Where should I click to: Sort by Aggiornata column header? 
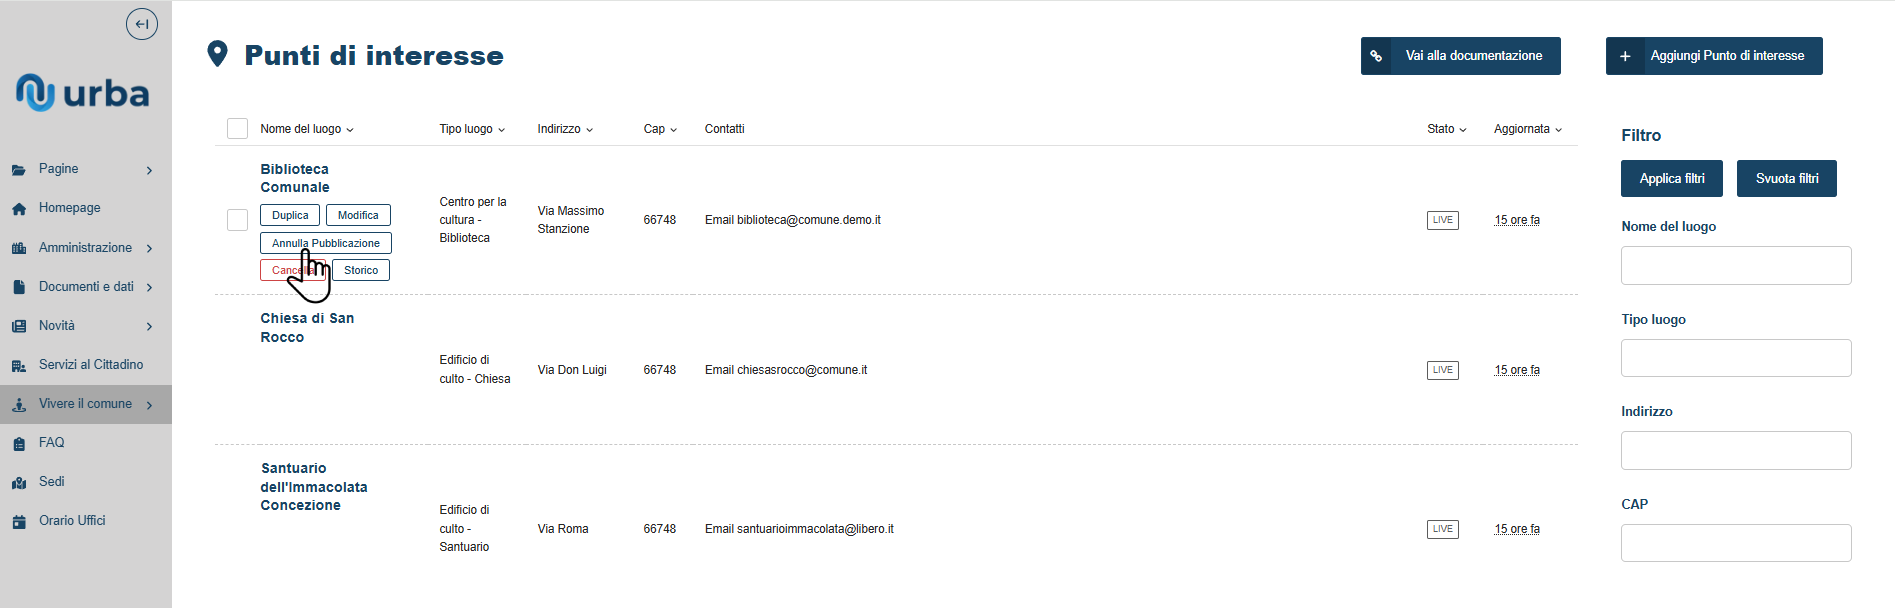pyautogui.click(x=1528, y=129)
